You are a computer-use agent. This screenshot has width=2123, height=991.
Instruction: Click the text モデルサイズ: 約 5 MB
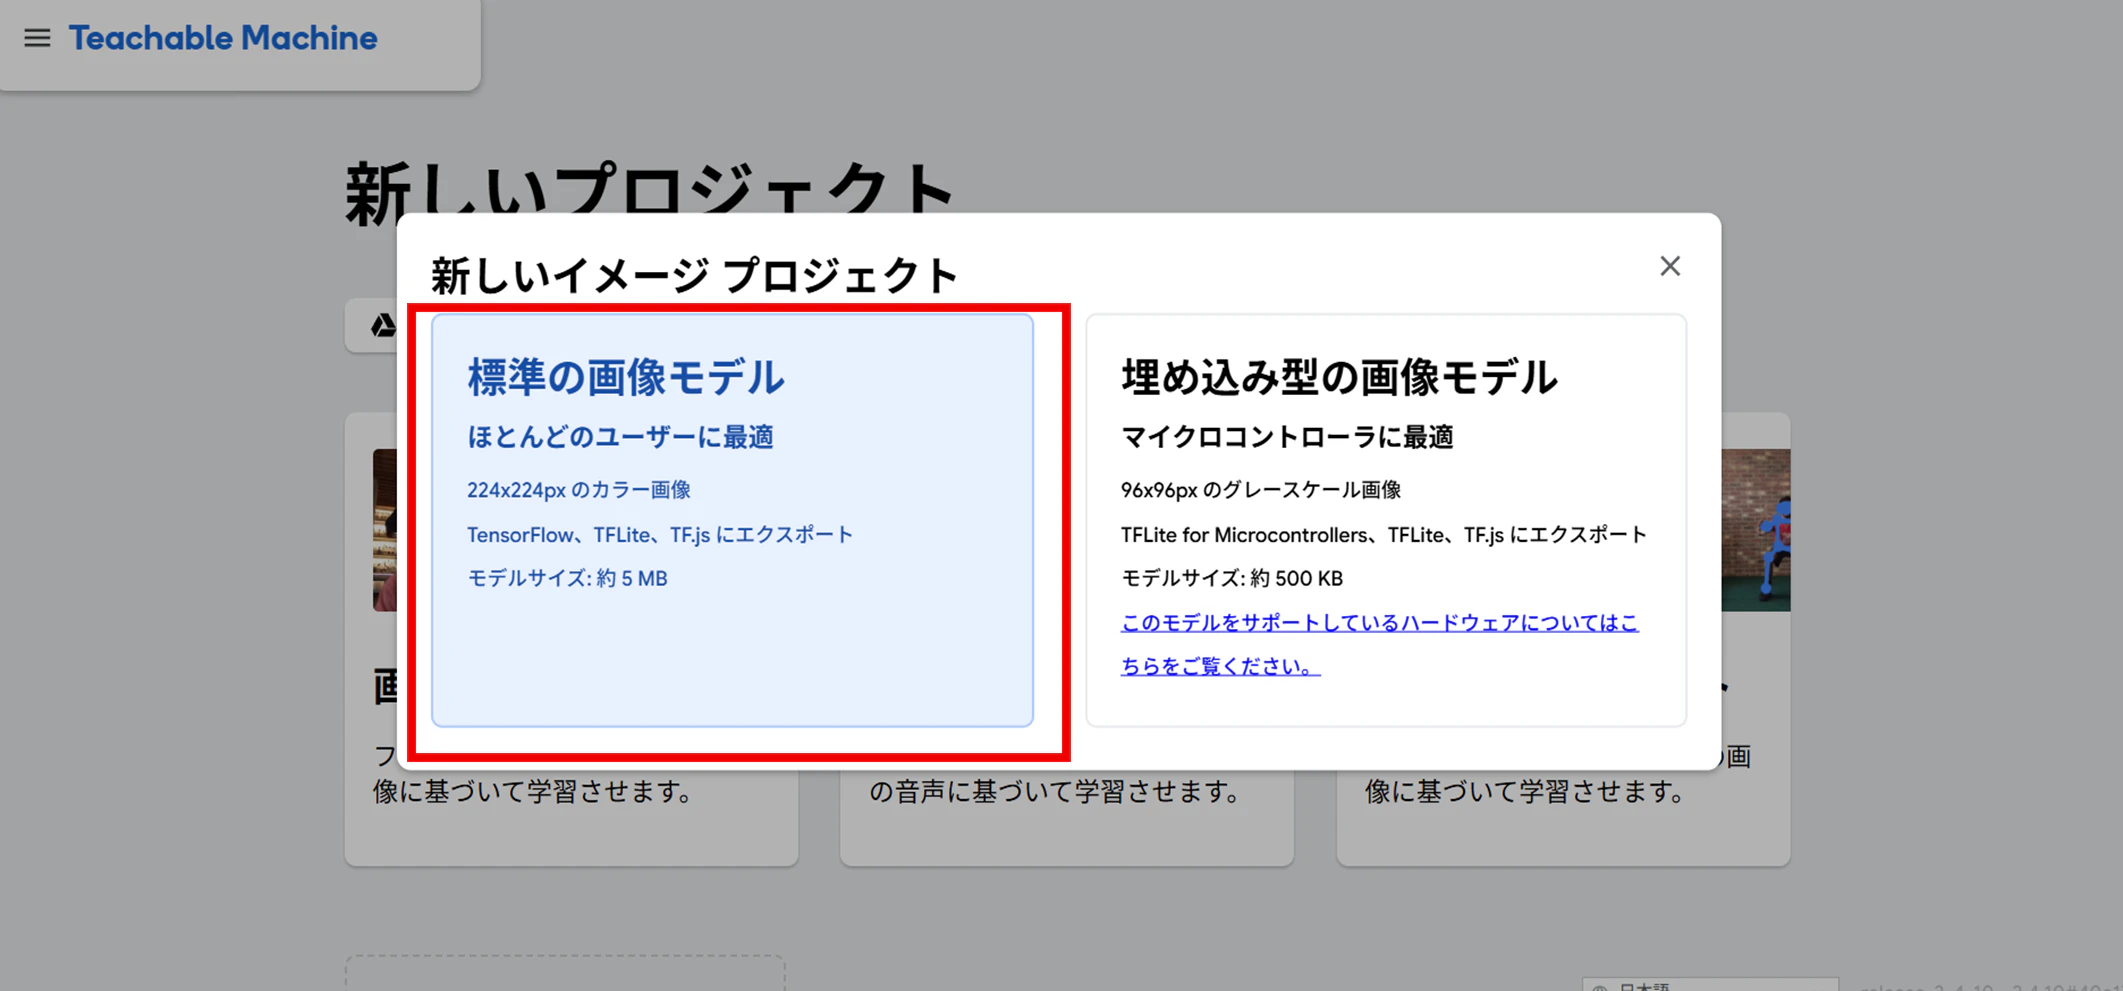click(567, 578)
